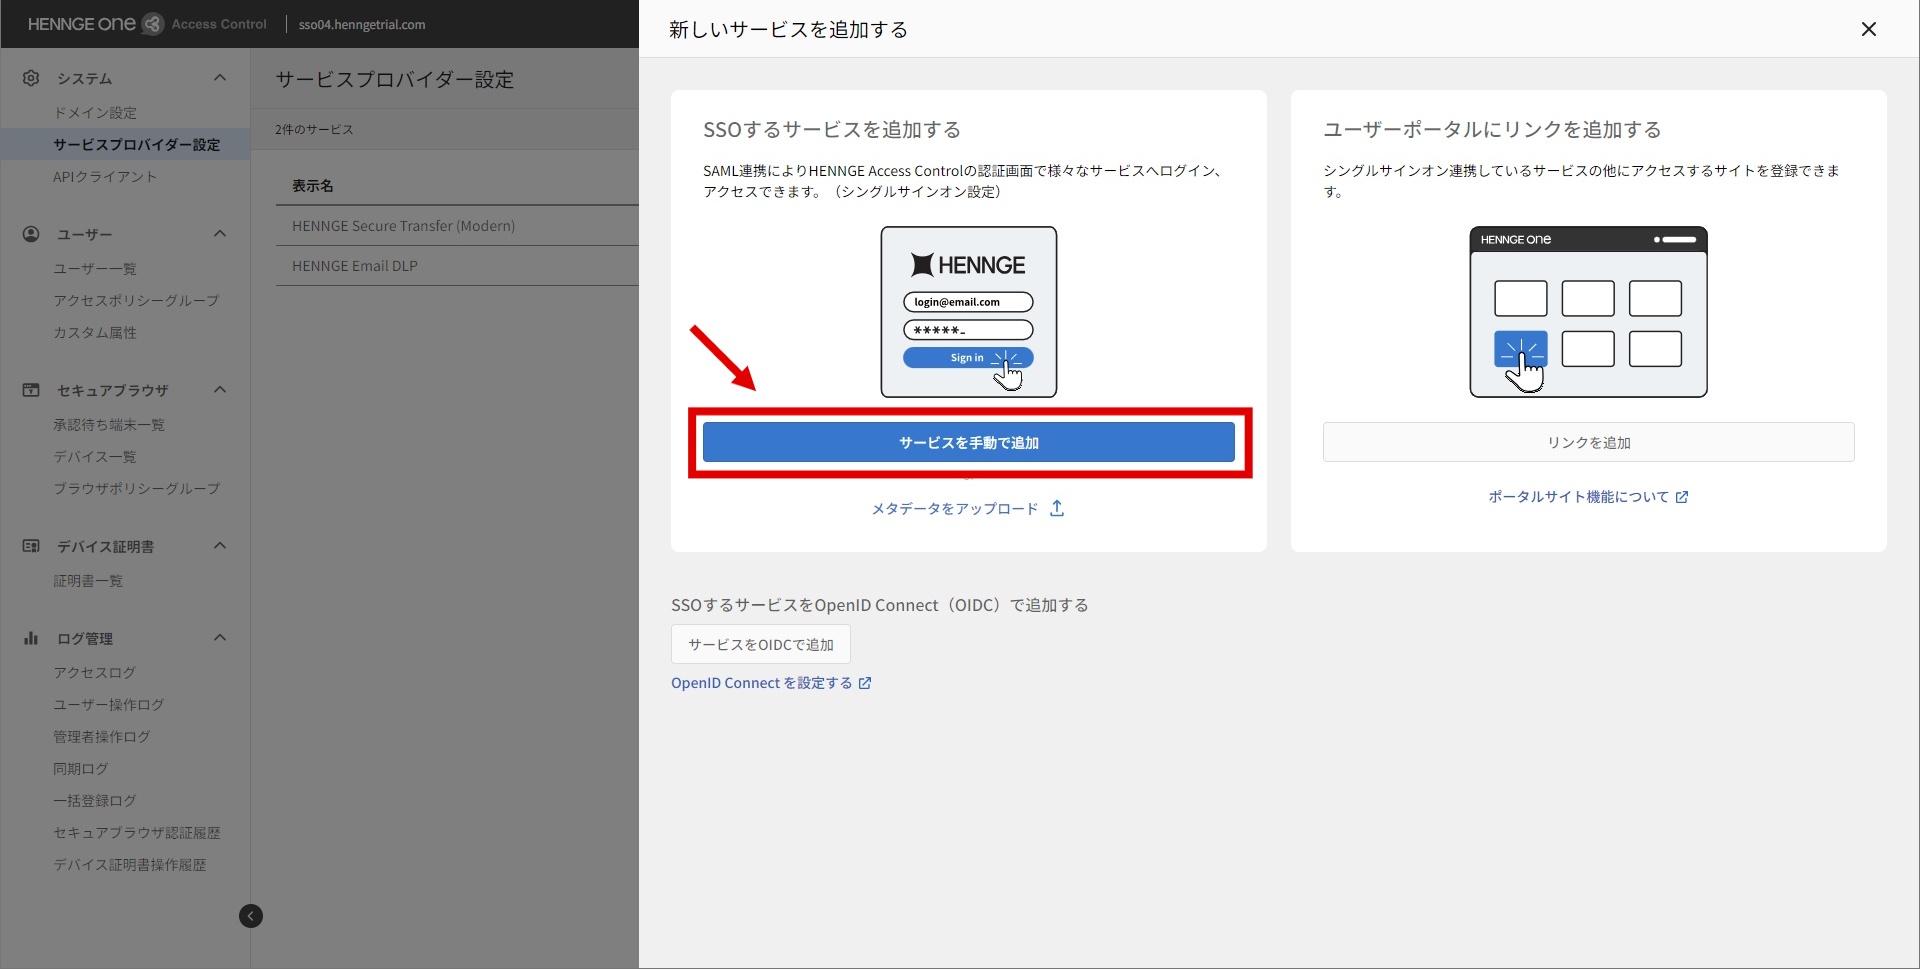The width and height of the screenshot is (1920, 969).
Task: Click the リンクを追加 button
Action: click(x=1588, y=442)
